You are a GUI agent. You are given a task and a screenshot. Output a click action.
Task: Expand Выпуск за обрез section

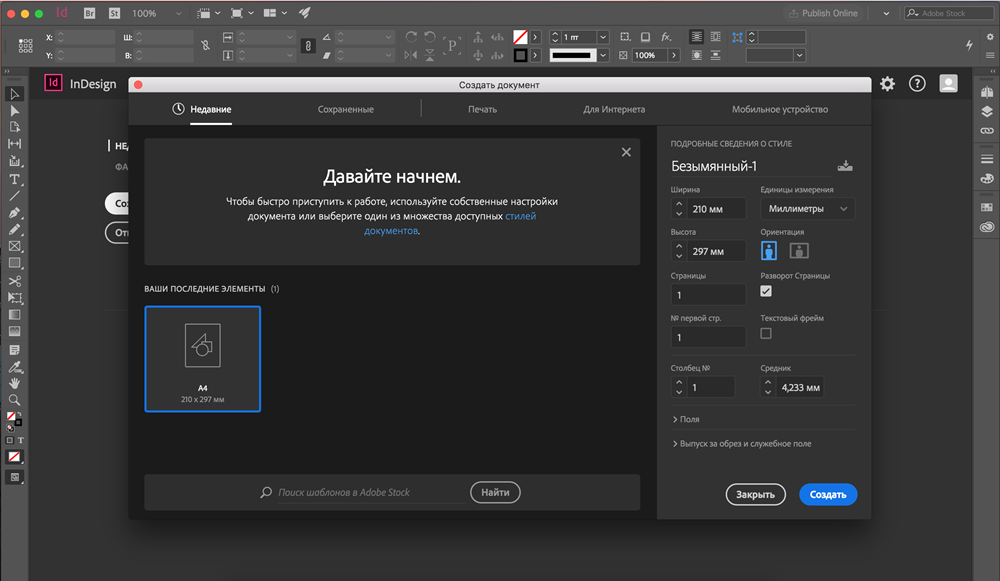click(x=742, y=443)
